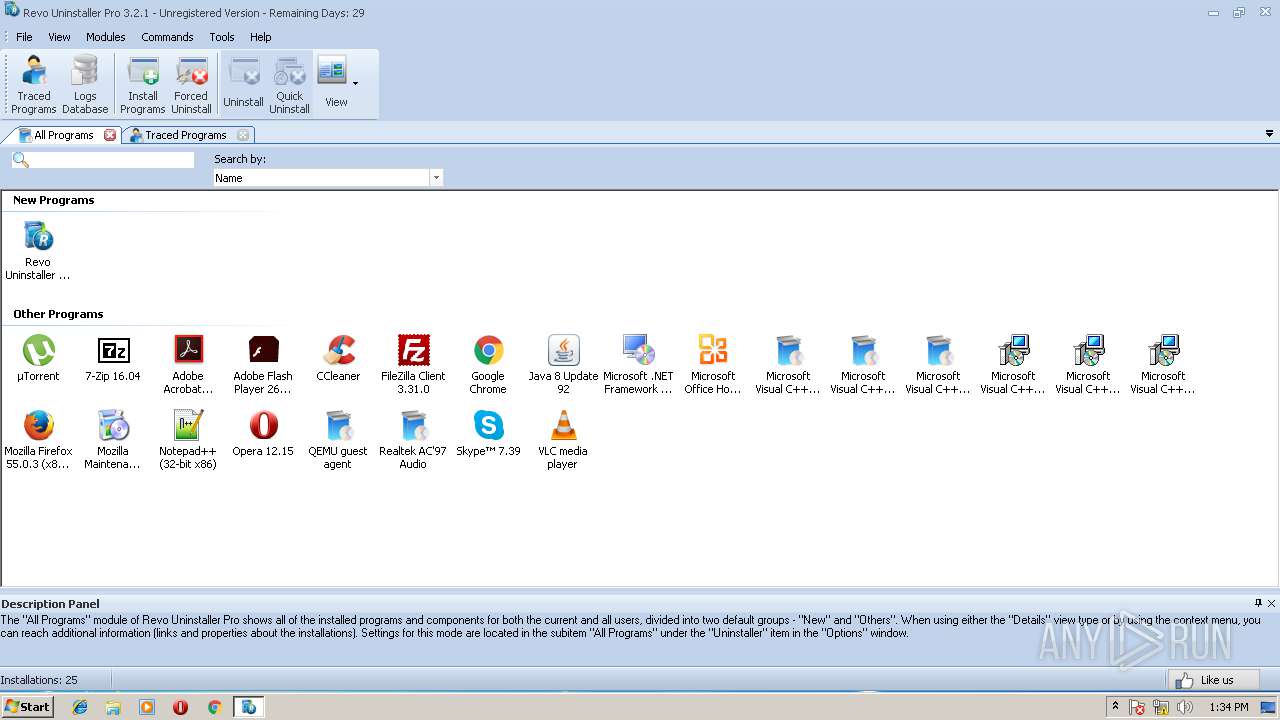Open the tab list dropdown arrow

(1270, 134)
